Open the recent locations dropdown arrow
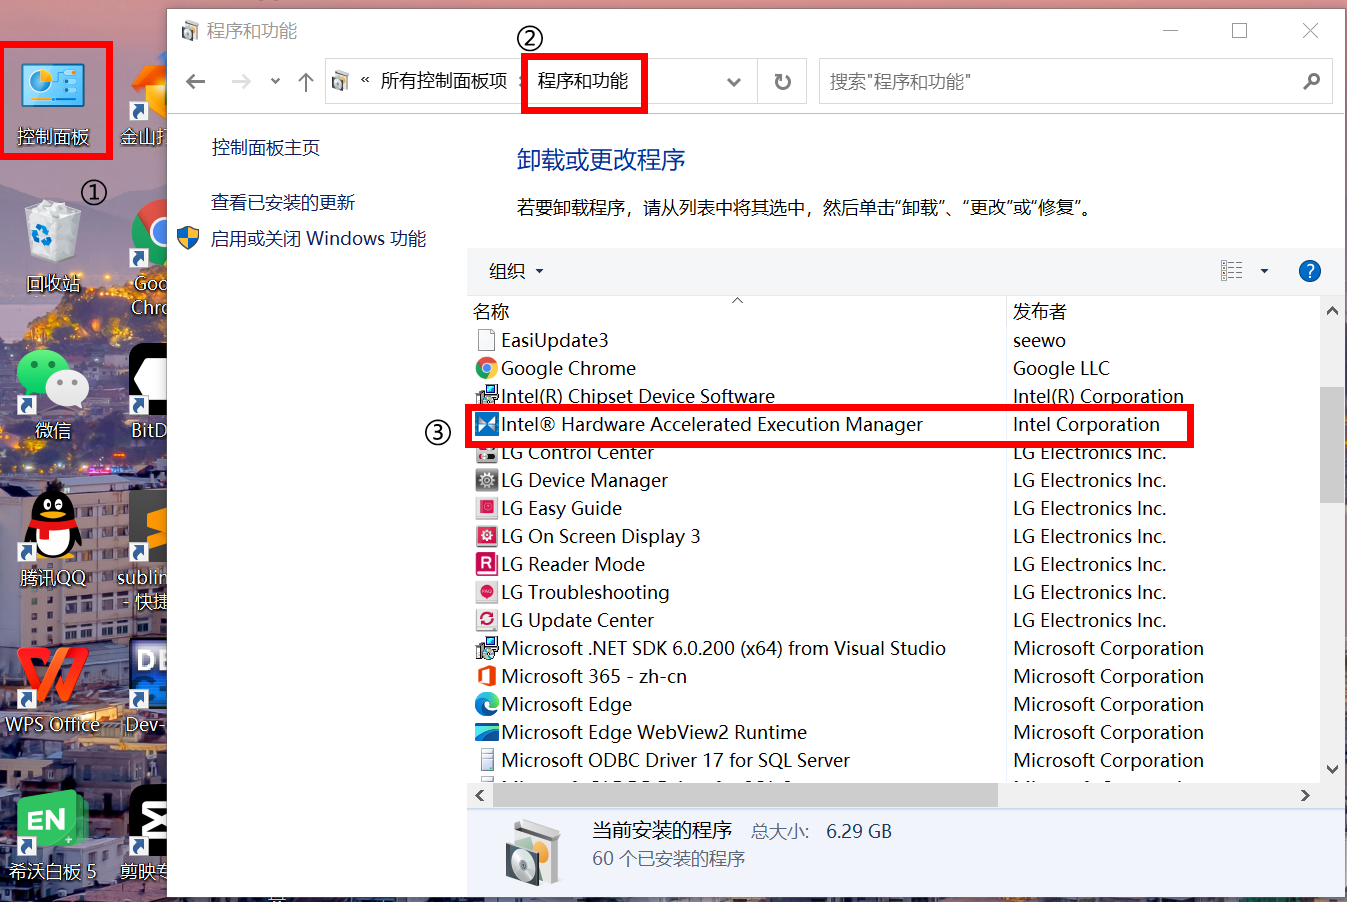The height and width of the screenshot is (902, 1347). (275, 82)
